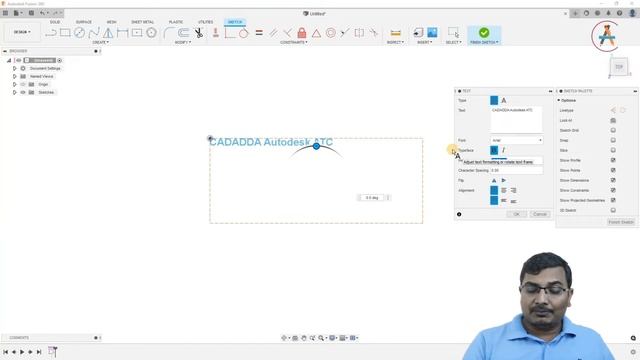Apply the Symmetry constraint
The image size is (640, 360).
(359, 33)
